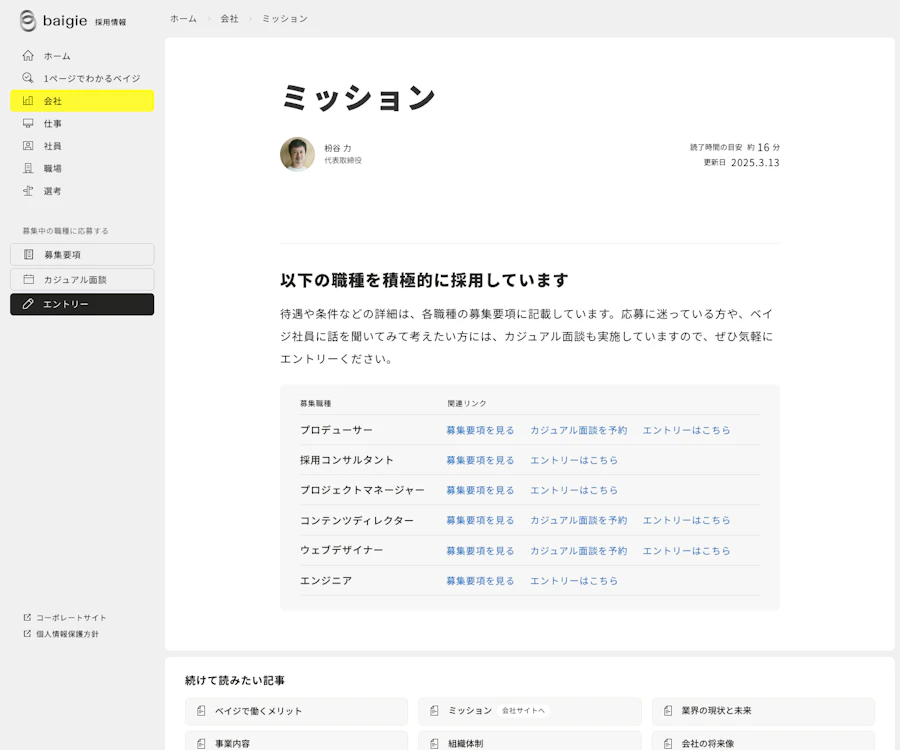Click the document icon on 業界の現状と未来 card
Screen dimensions: 900x750
tap(668, 711)
